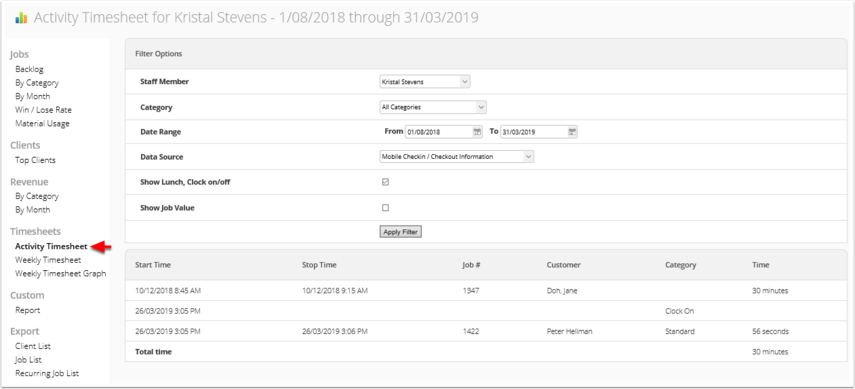Open Revenue By Month report
This screenshot has width=855, height=389.
pyautogui.click(x=33, y=210)
